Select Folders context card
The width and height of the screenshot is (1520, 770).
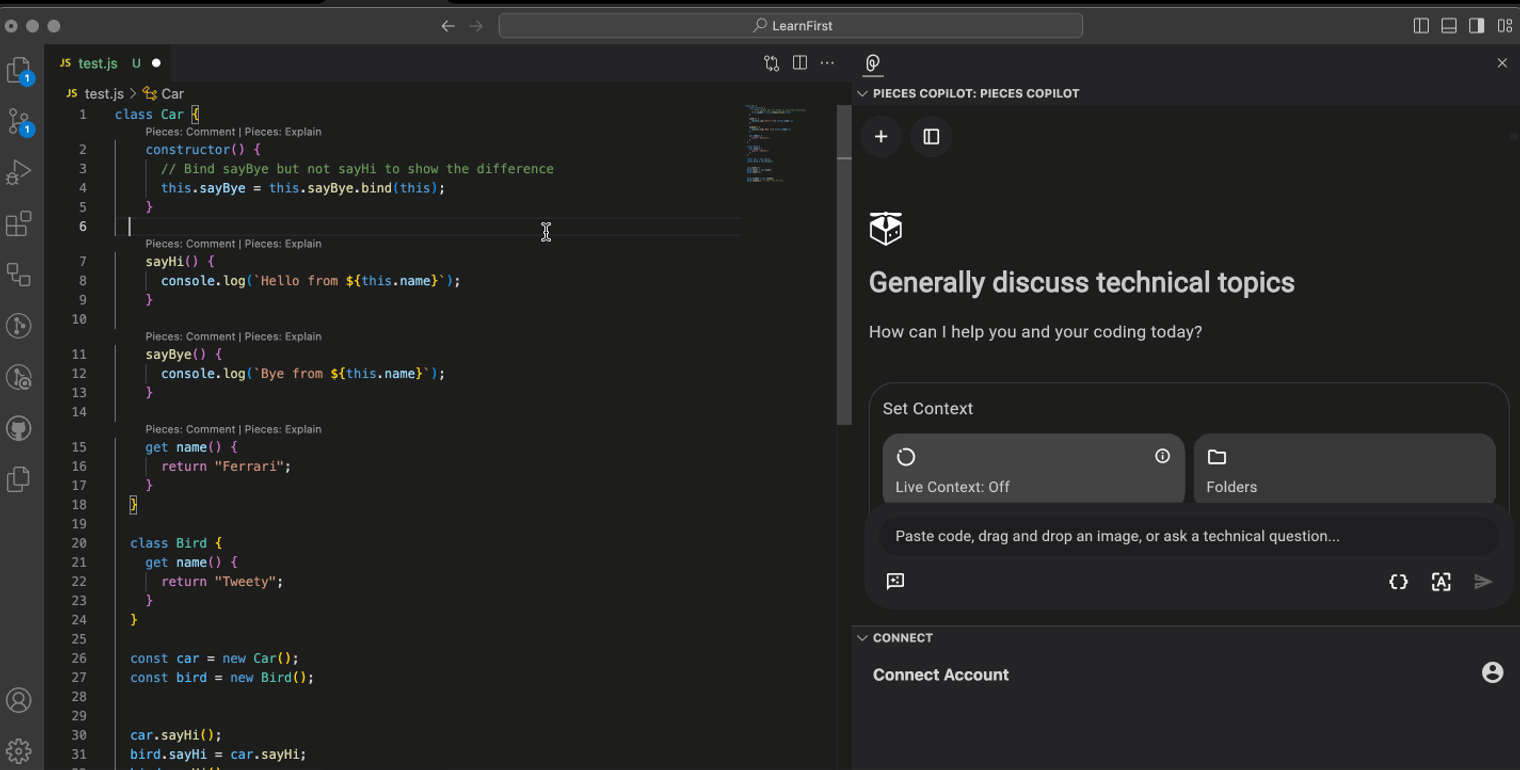coord(1344,469)
